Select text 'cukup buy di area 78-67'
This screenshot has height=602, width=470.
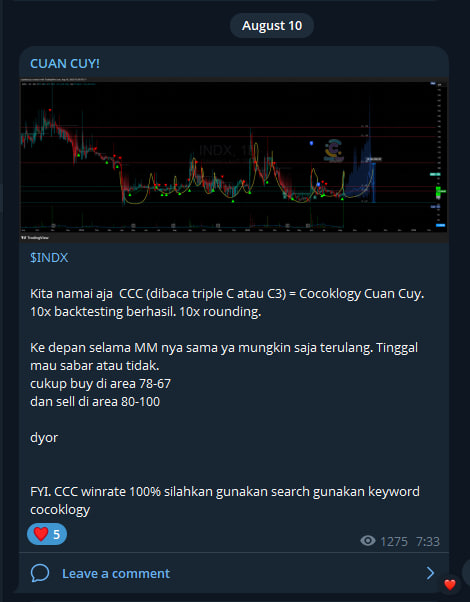click(101, 384)
